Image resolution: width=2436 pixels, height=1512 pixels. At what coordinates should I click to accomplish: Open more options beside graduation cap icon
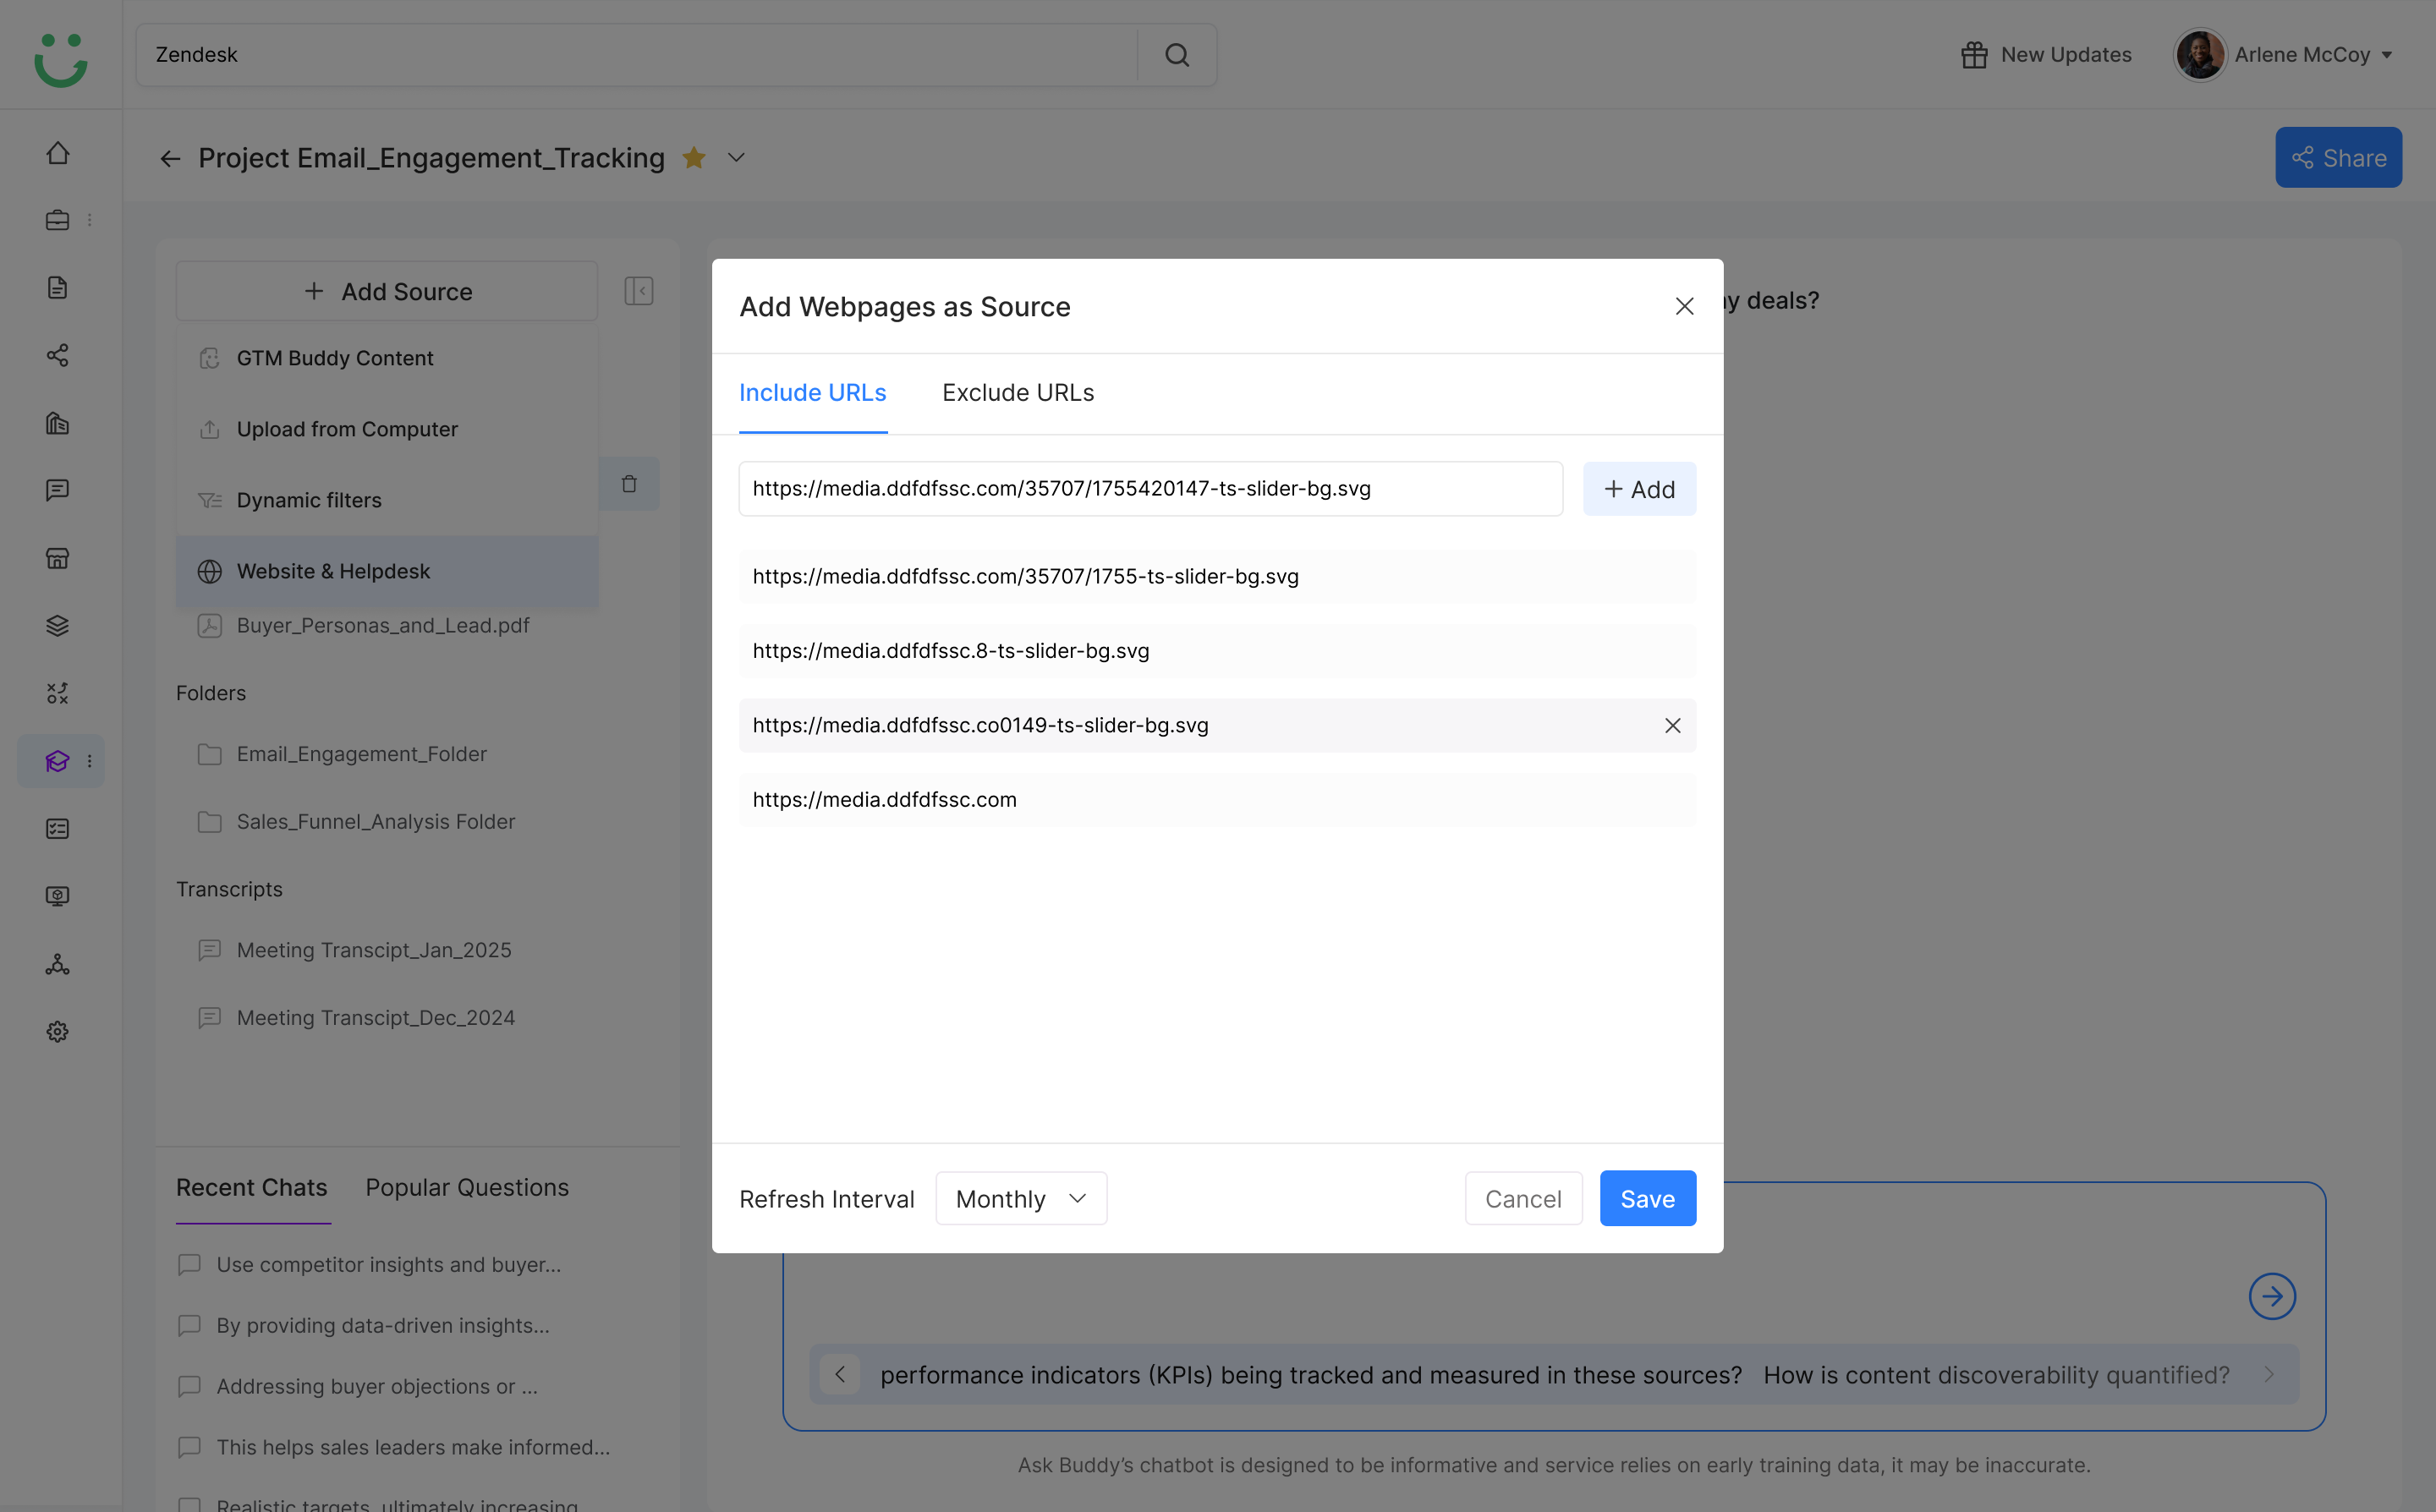coord(90,761)
